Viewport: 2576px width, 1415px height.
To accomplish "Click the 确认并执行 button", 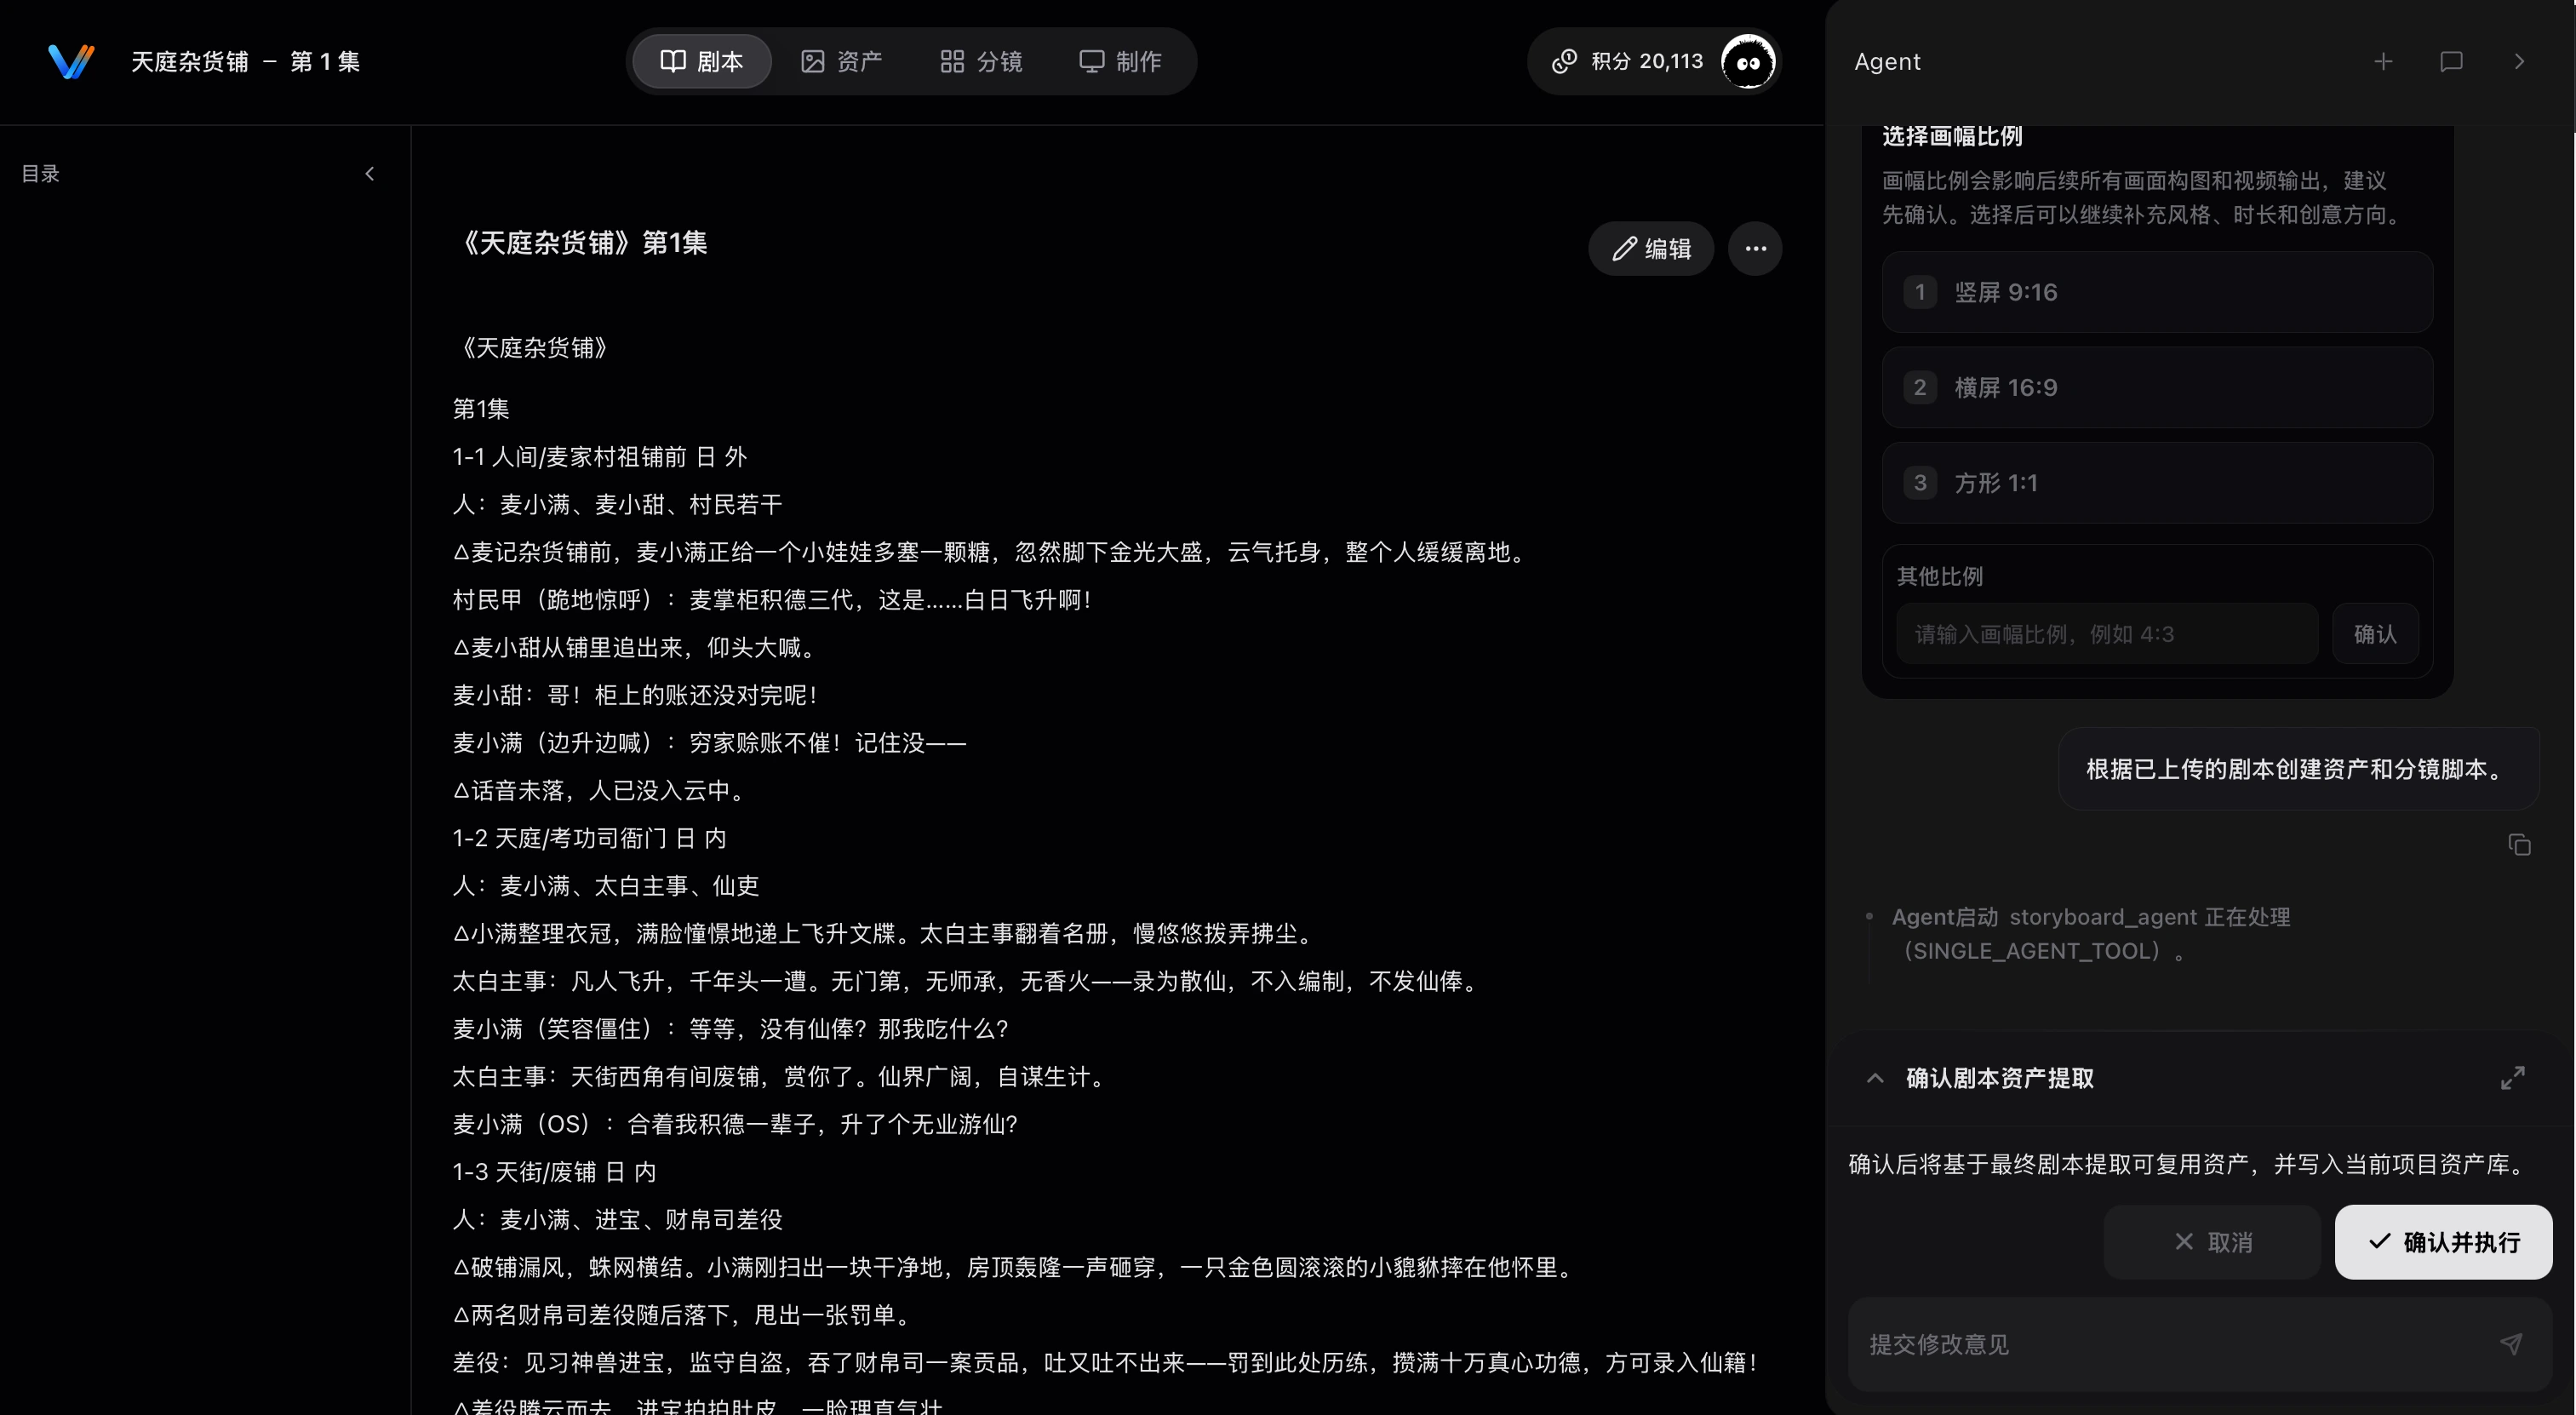I will tap(2443, 1242).
